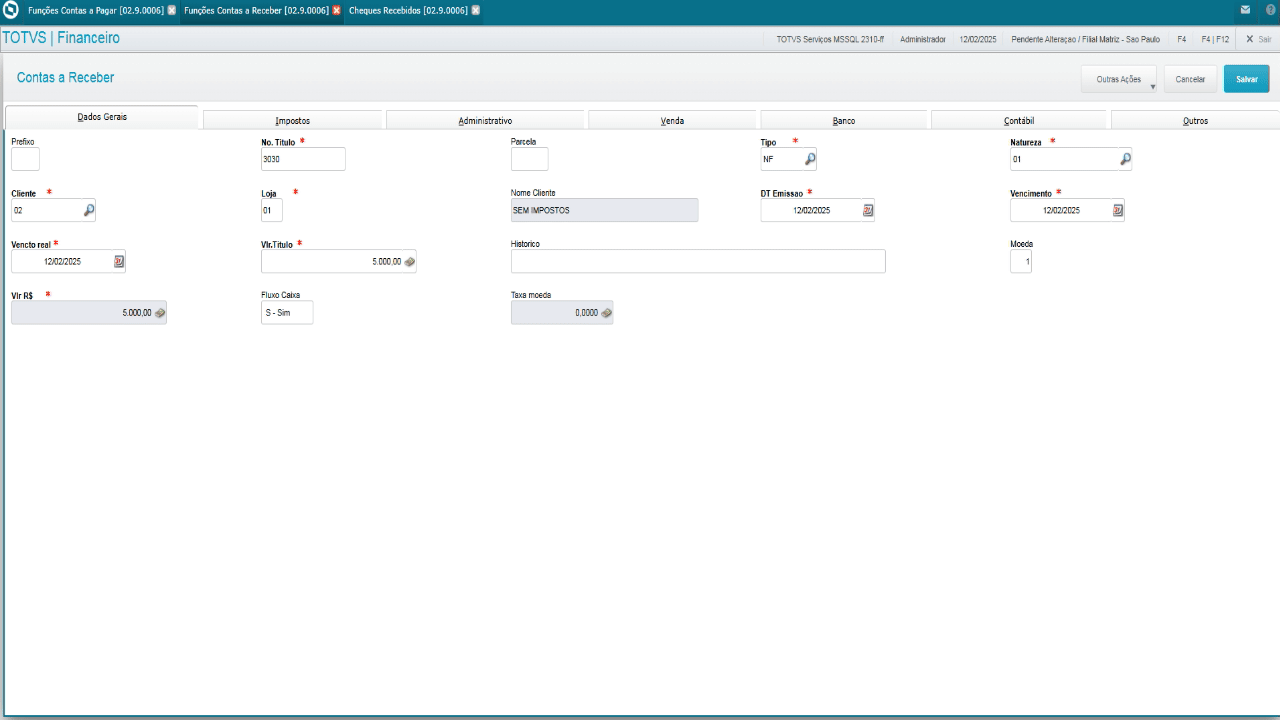Screen dimensions: 1280x720
Task: Open the mail envelope icon
Action: (x=1245, y=10)
